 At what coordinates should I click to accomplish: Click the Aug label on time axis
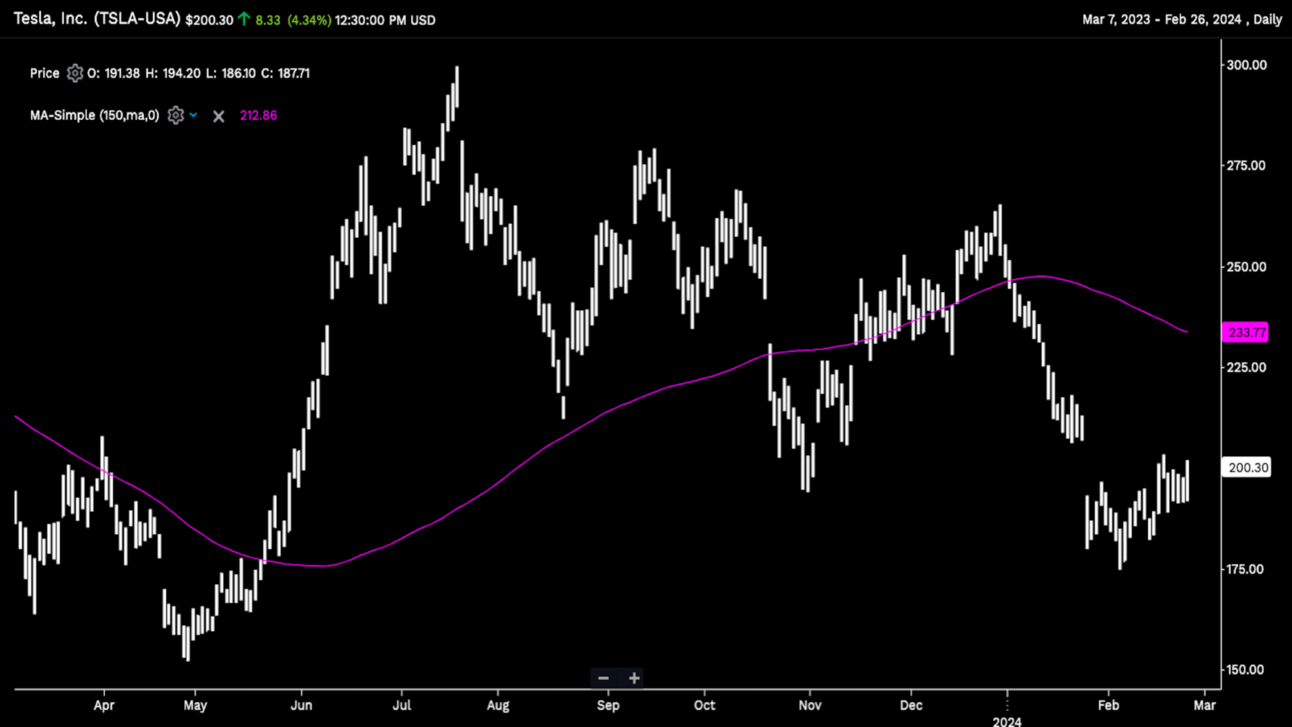point(498,704)
